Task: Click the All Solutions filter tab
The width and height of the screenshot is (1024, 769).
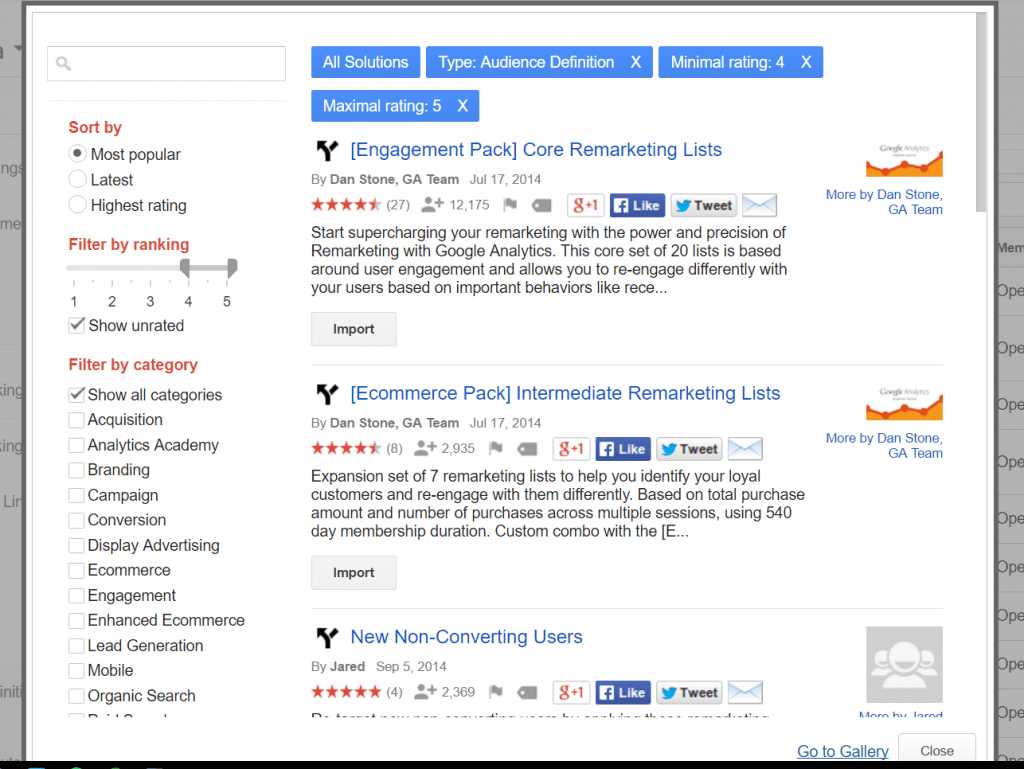Action: 365,62
